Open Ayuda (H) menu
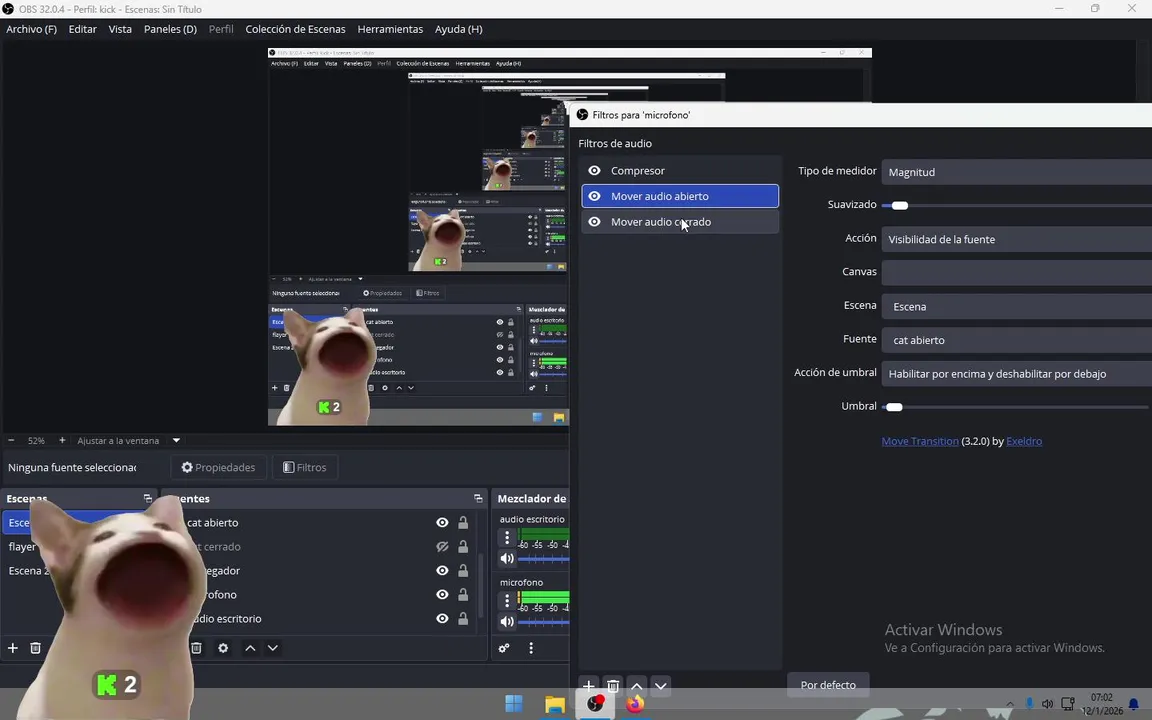This screenshot has width=1152, height=720. [x=458, y=29]
